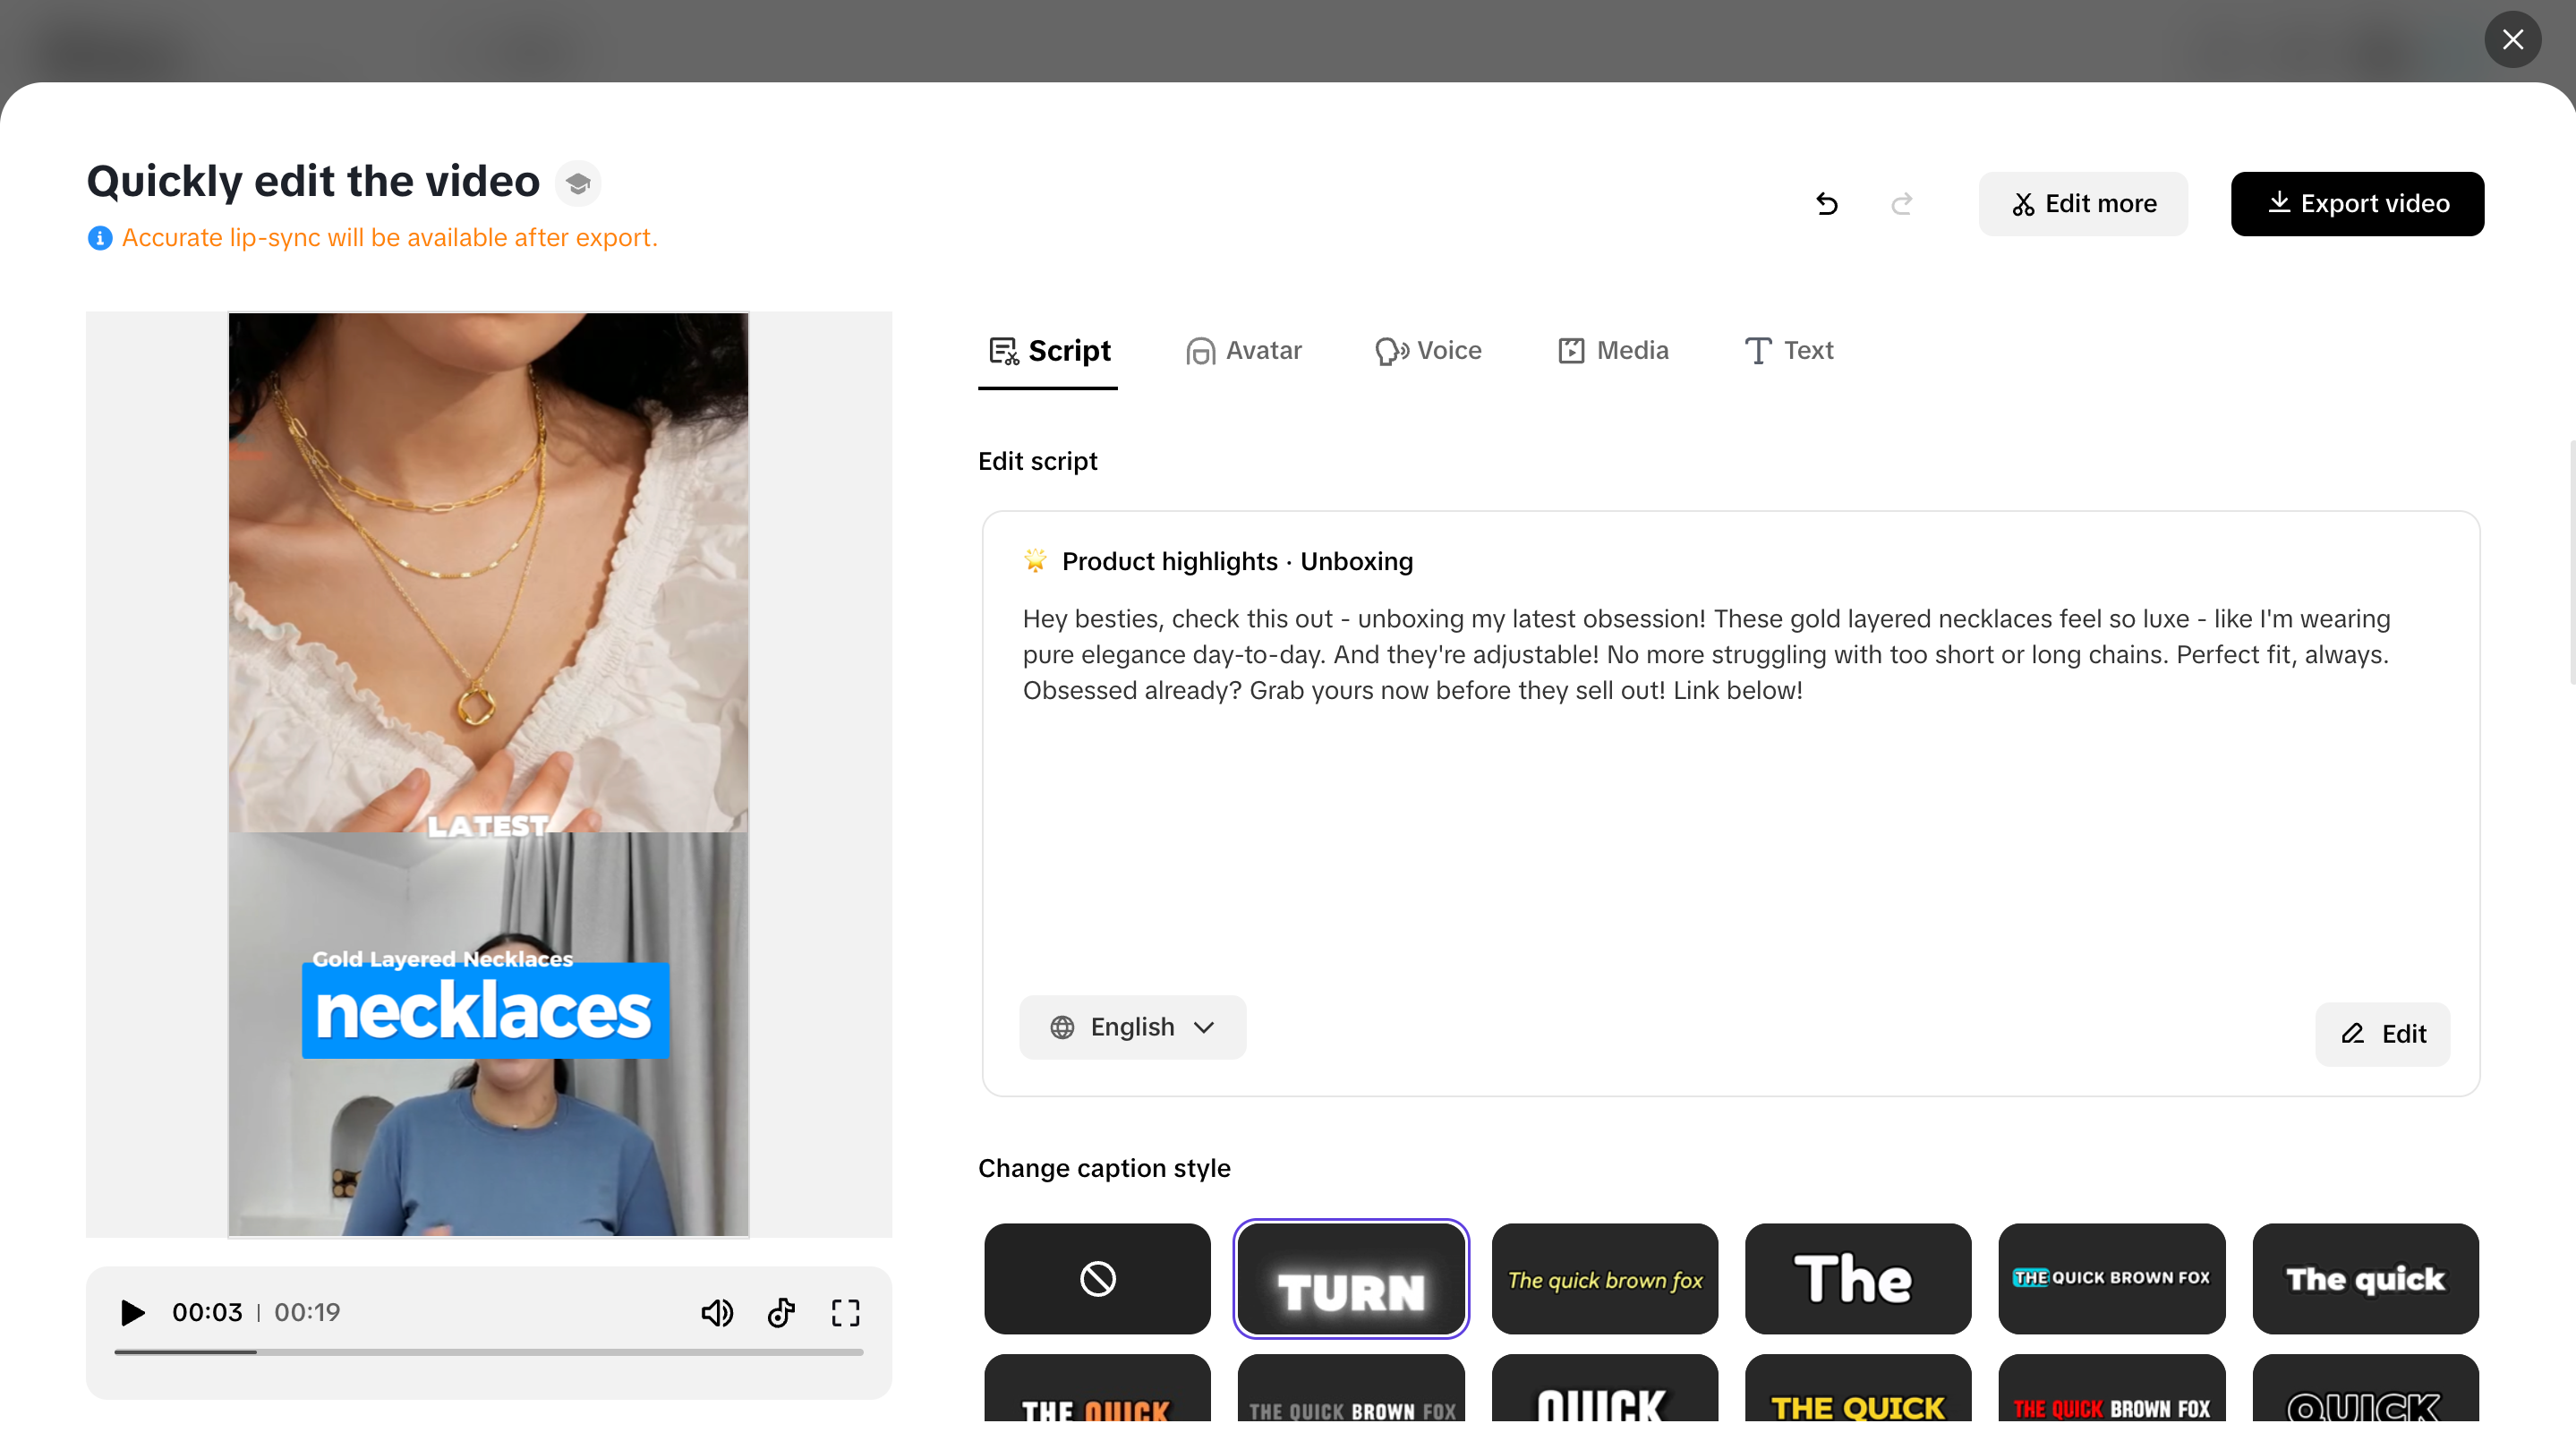Select outlined 'QUICK' caption style
This screenshot has width=2576, height=1432.
click(2365, 1389)
